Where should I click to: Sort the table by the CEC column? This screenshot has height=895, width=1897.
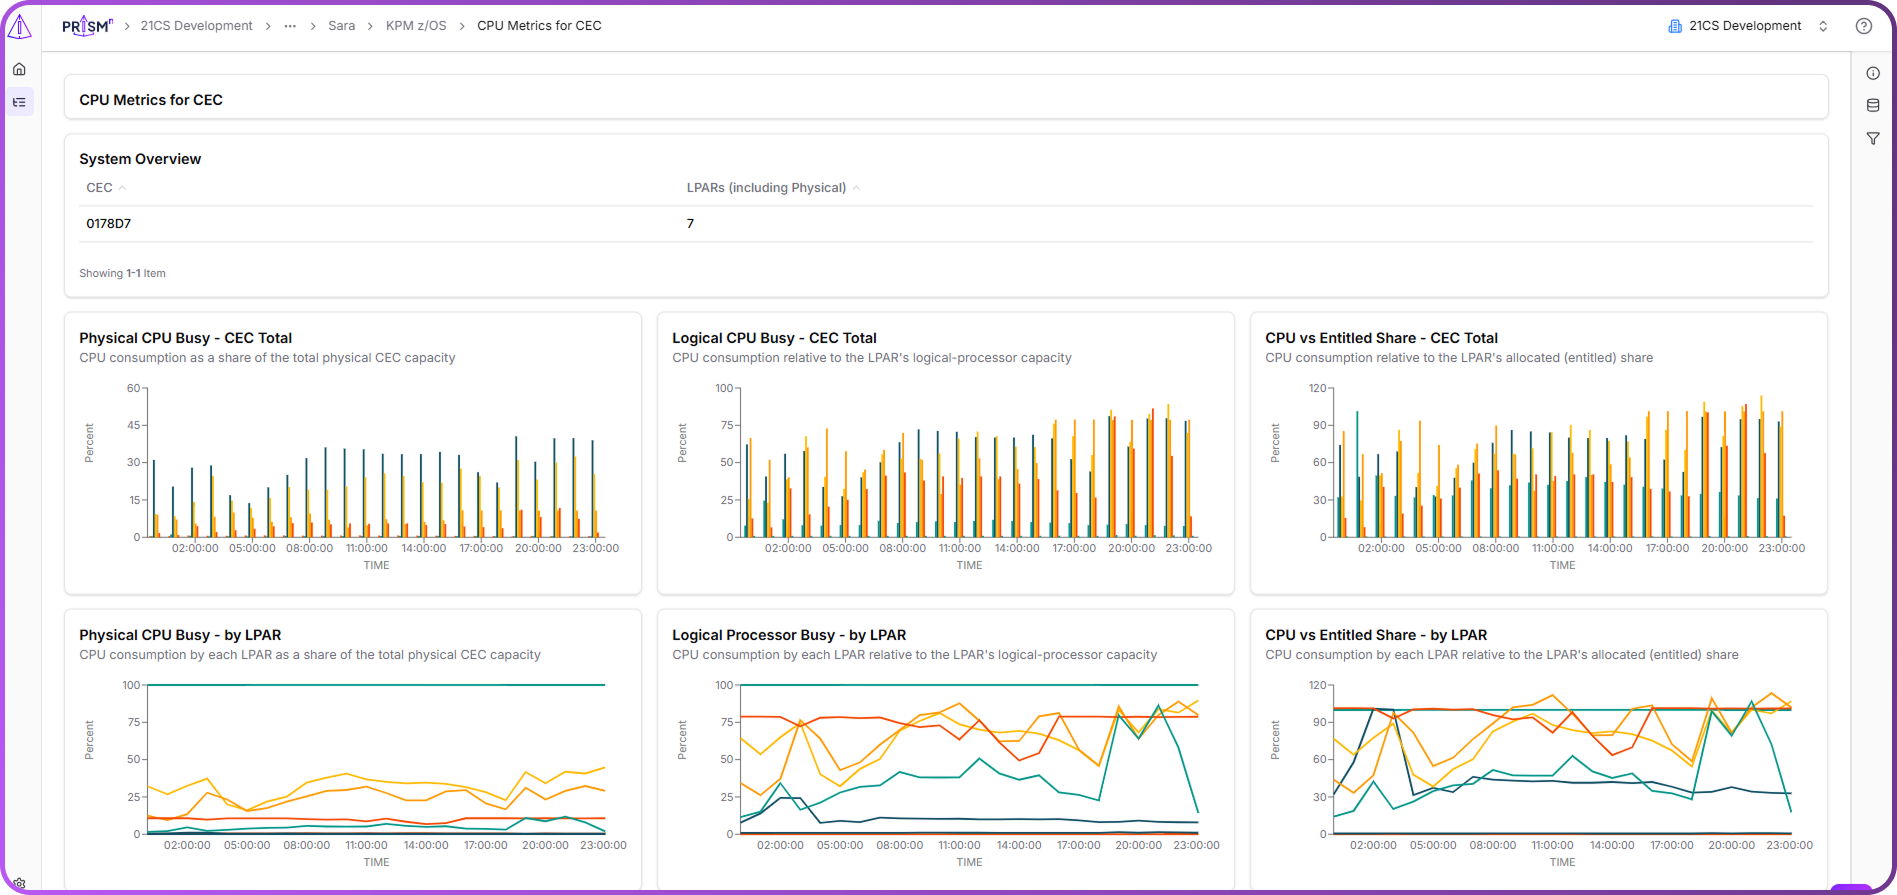click(x=106, y=188)
